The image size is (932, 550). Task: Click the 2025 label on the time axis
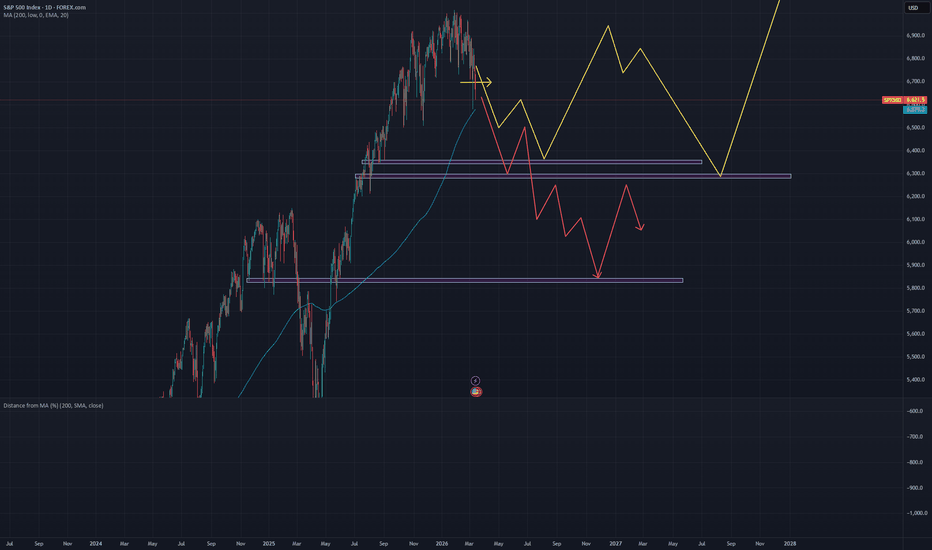point(269,544)
